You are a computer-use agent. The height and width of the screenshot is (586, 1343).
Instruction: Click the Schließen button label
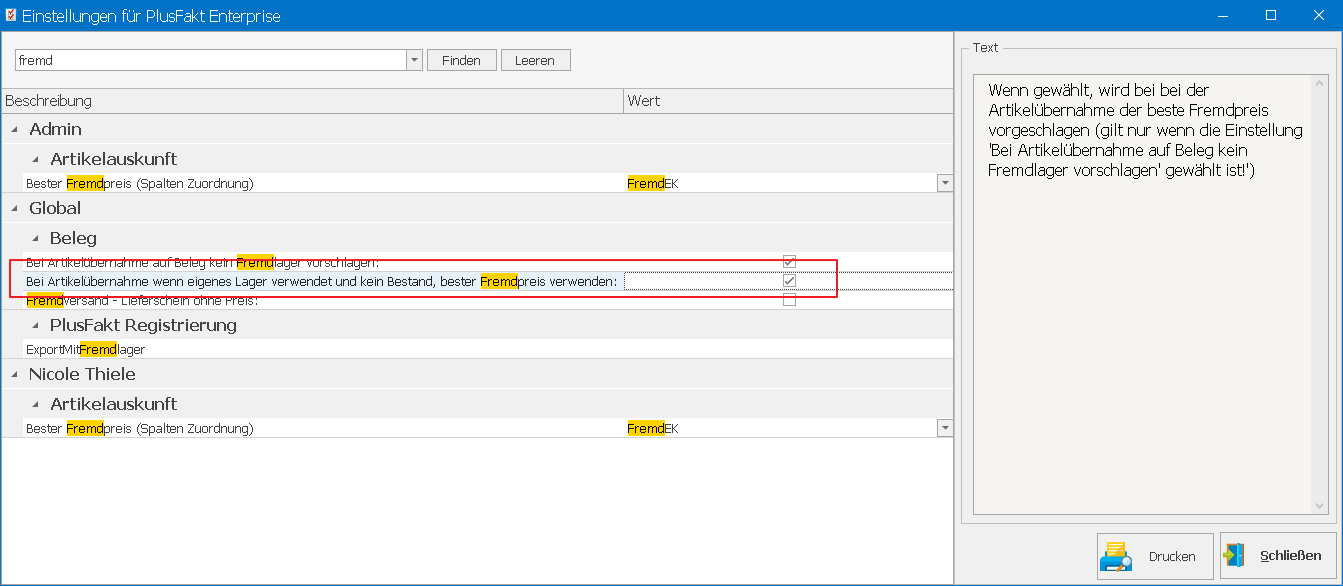(x=1291, y=555)
